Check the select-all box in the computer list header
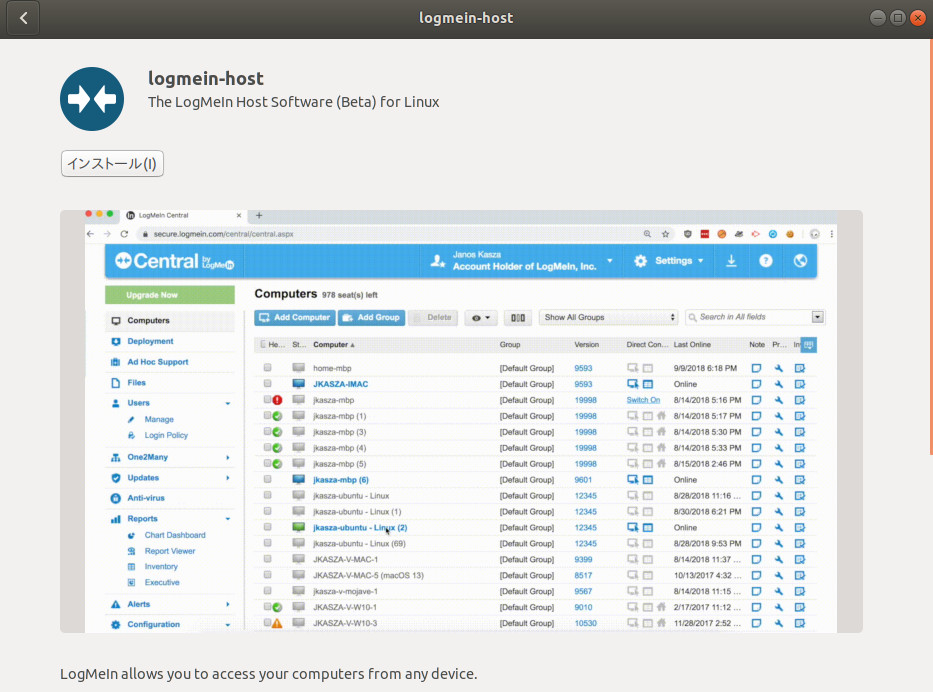933x692 pixels. [x=266, y=344]
